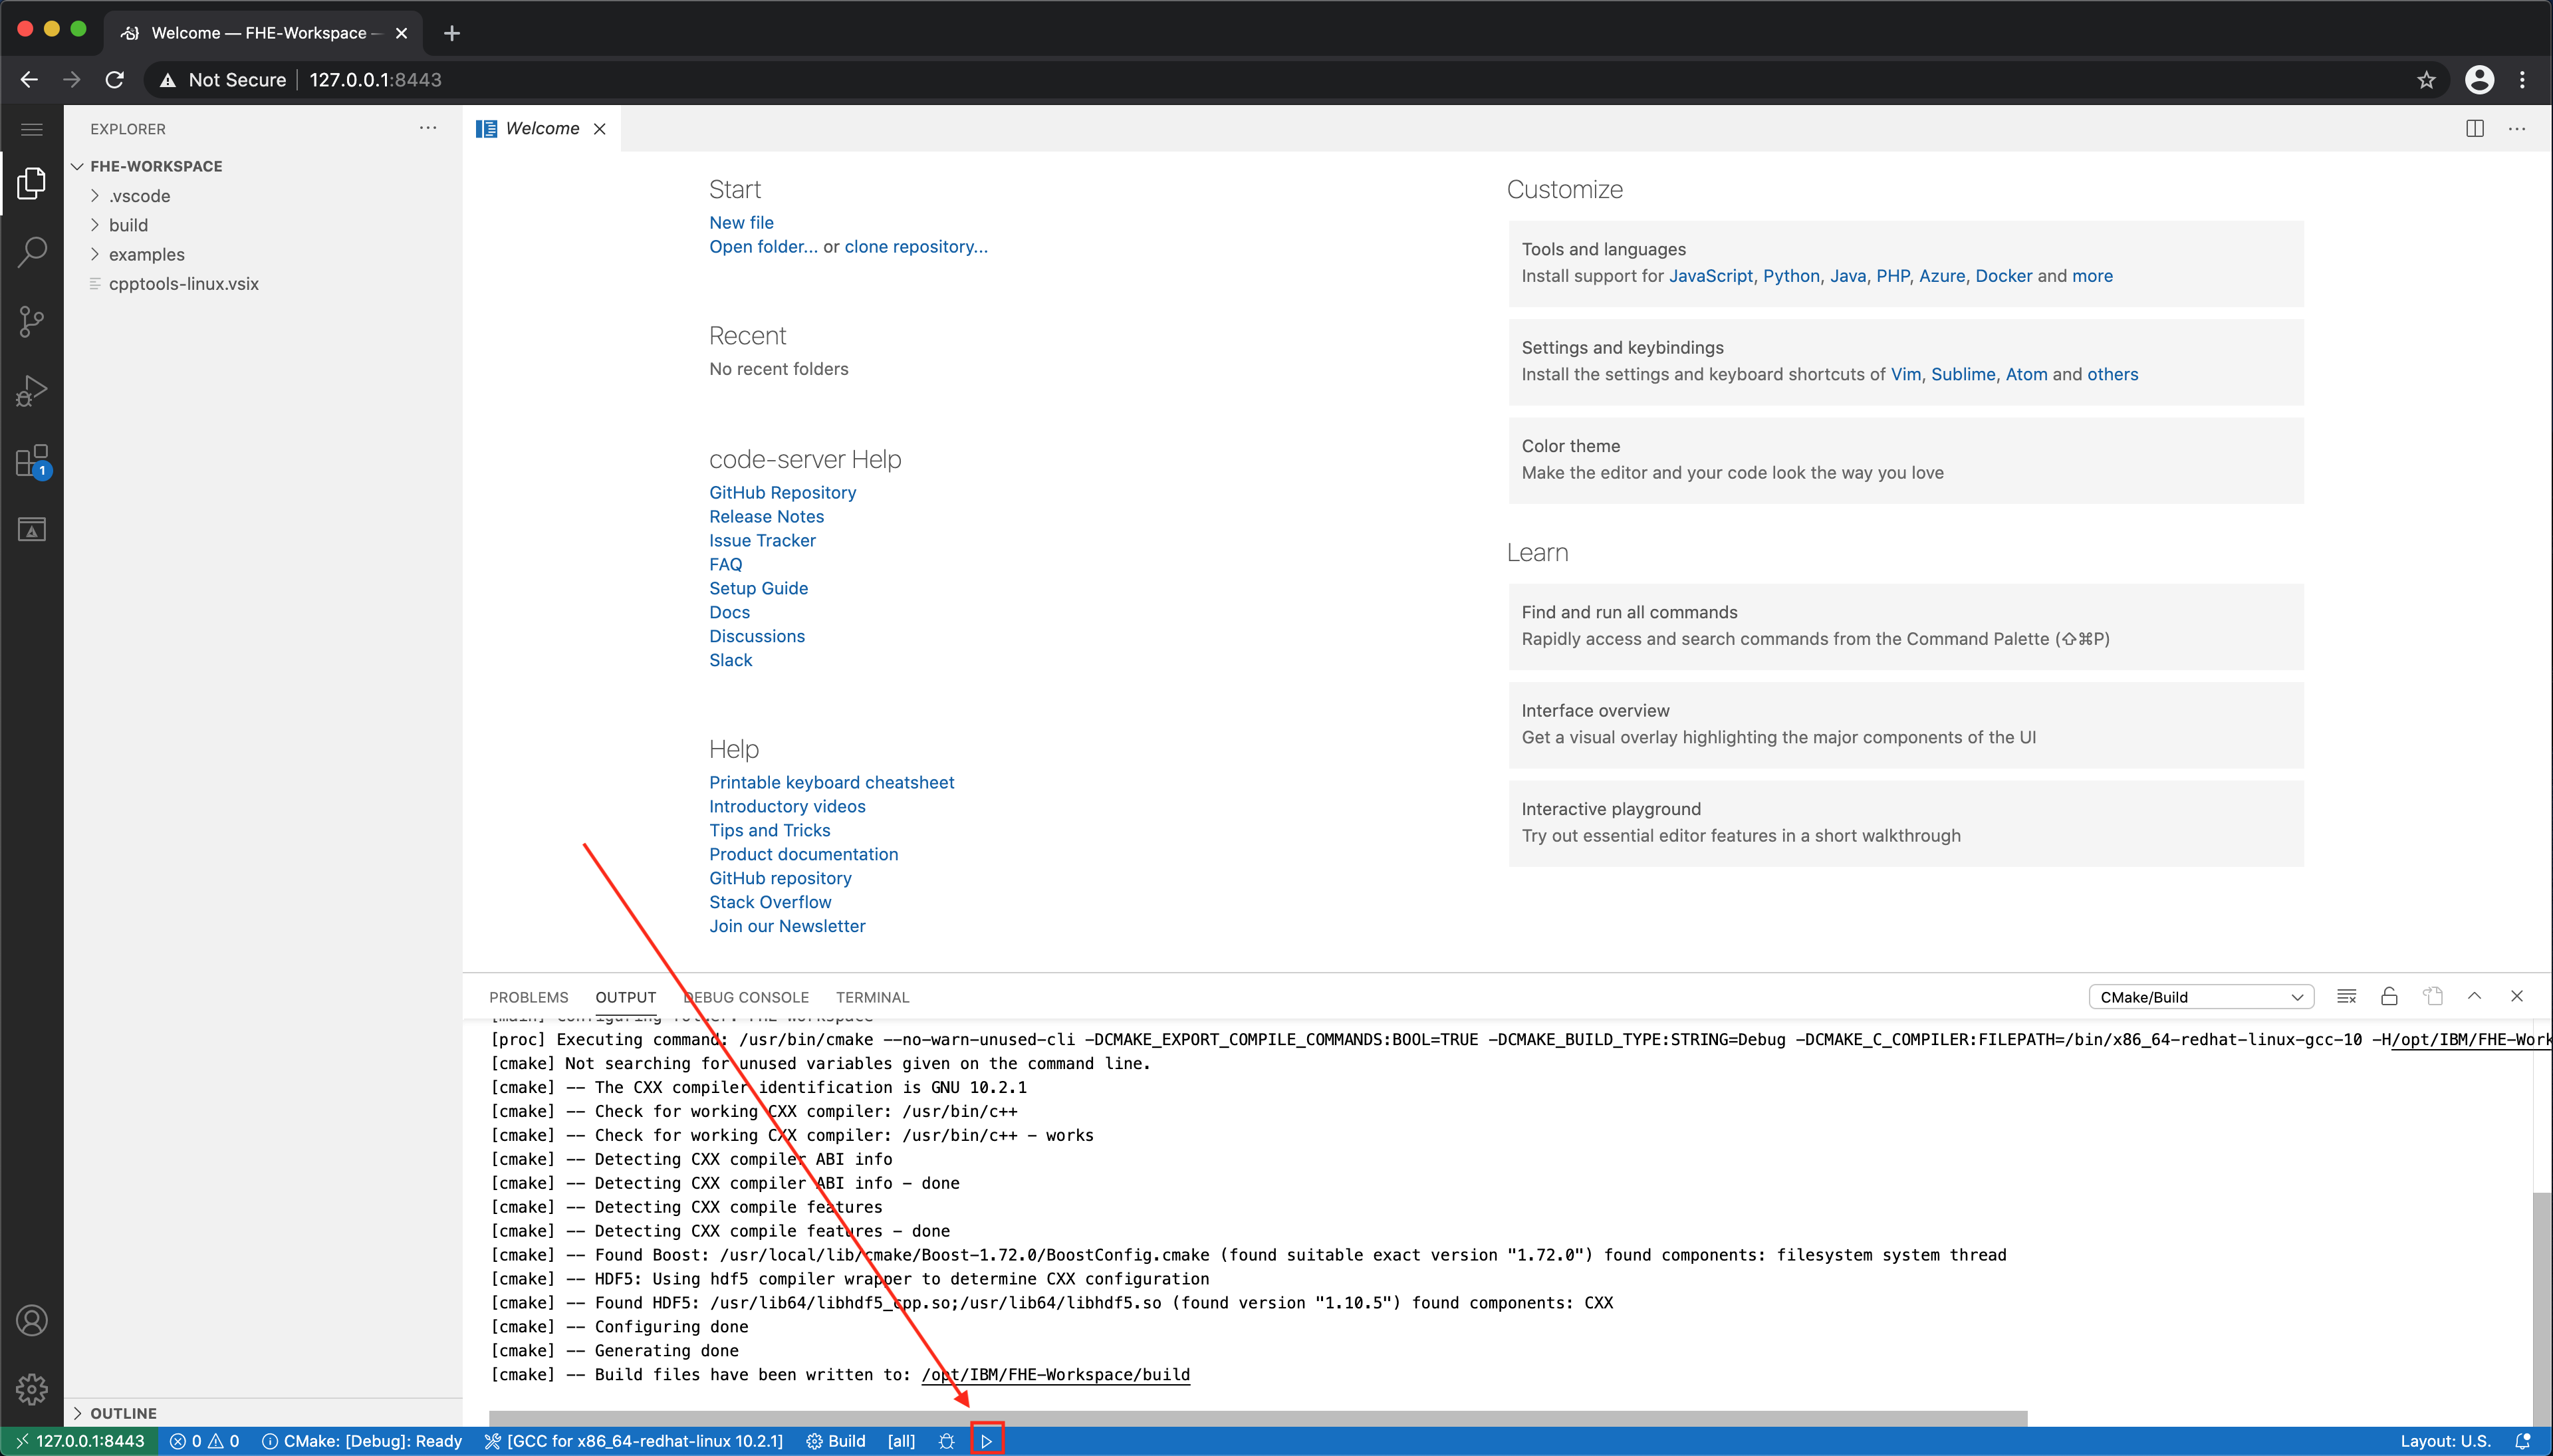This screenshot has height=1456, width=2553.
Task: Click the browser address bar URL
Action: click(375, 80)
